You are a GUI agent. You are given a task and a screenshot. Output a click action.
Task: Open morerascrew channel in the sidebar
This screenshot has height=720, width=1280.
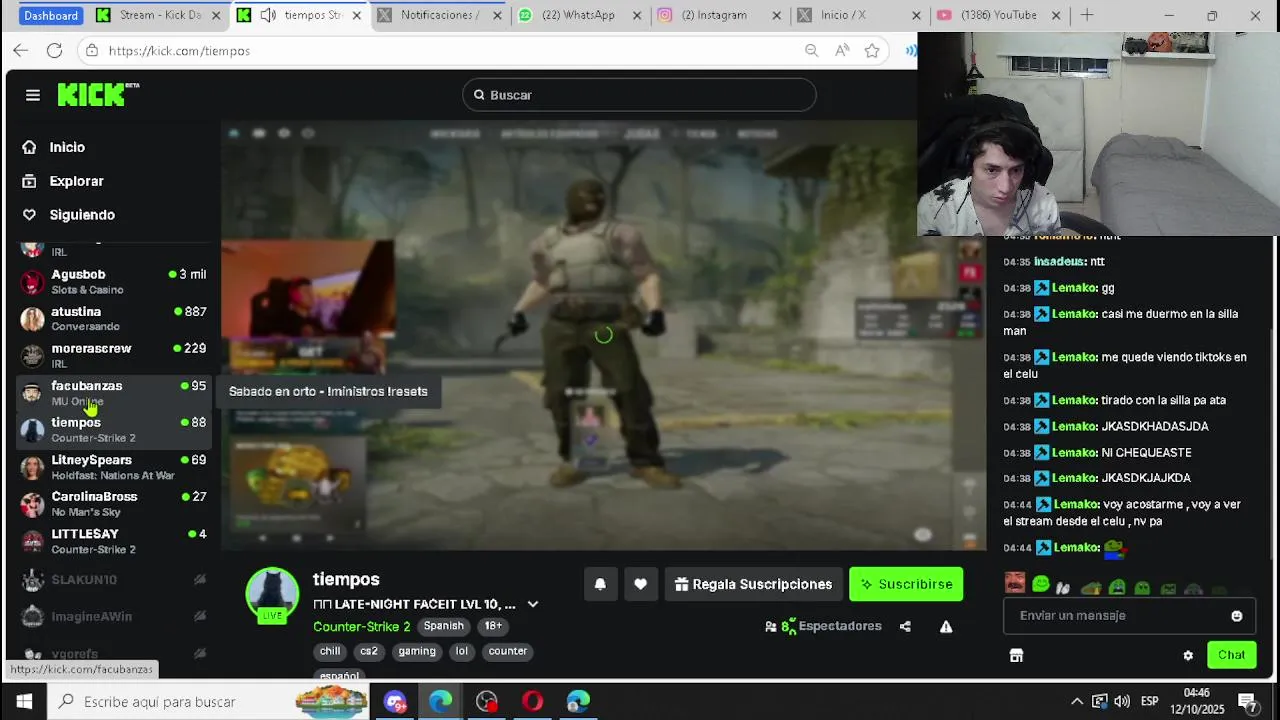coord(114,355)
